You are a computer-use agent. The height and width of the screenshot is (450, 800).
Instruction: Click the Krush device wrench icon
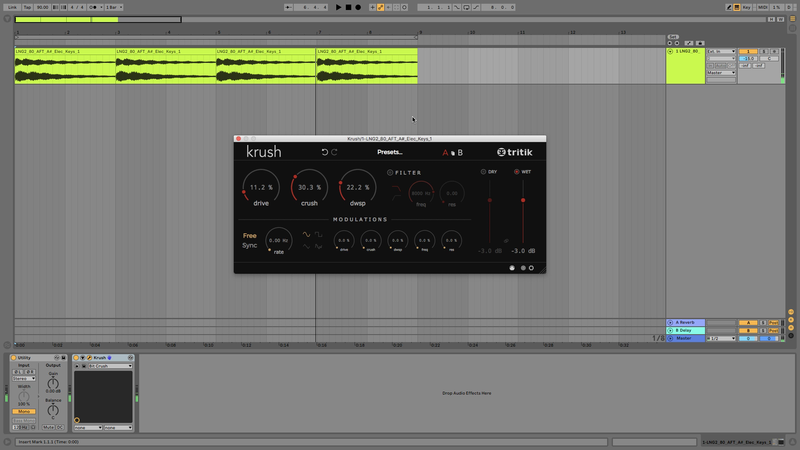(89, 358)
